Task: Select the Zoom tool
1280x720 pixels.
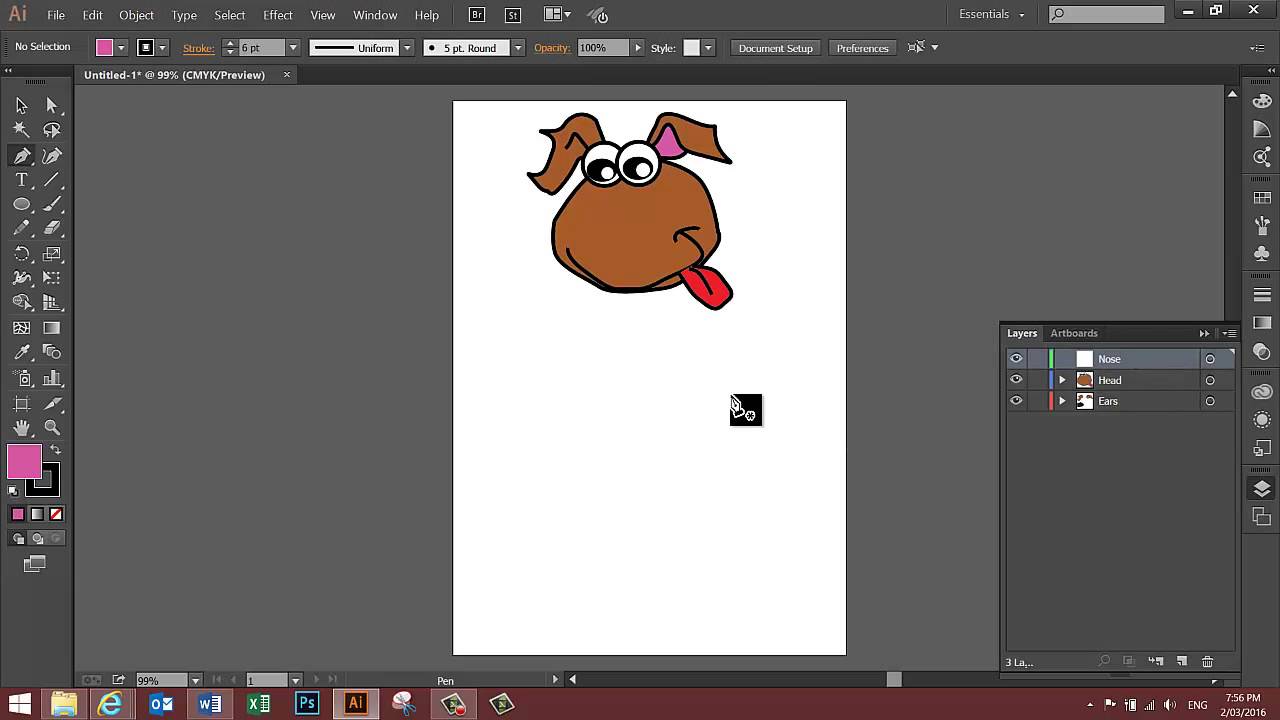Action: [52, 428]
